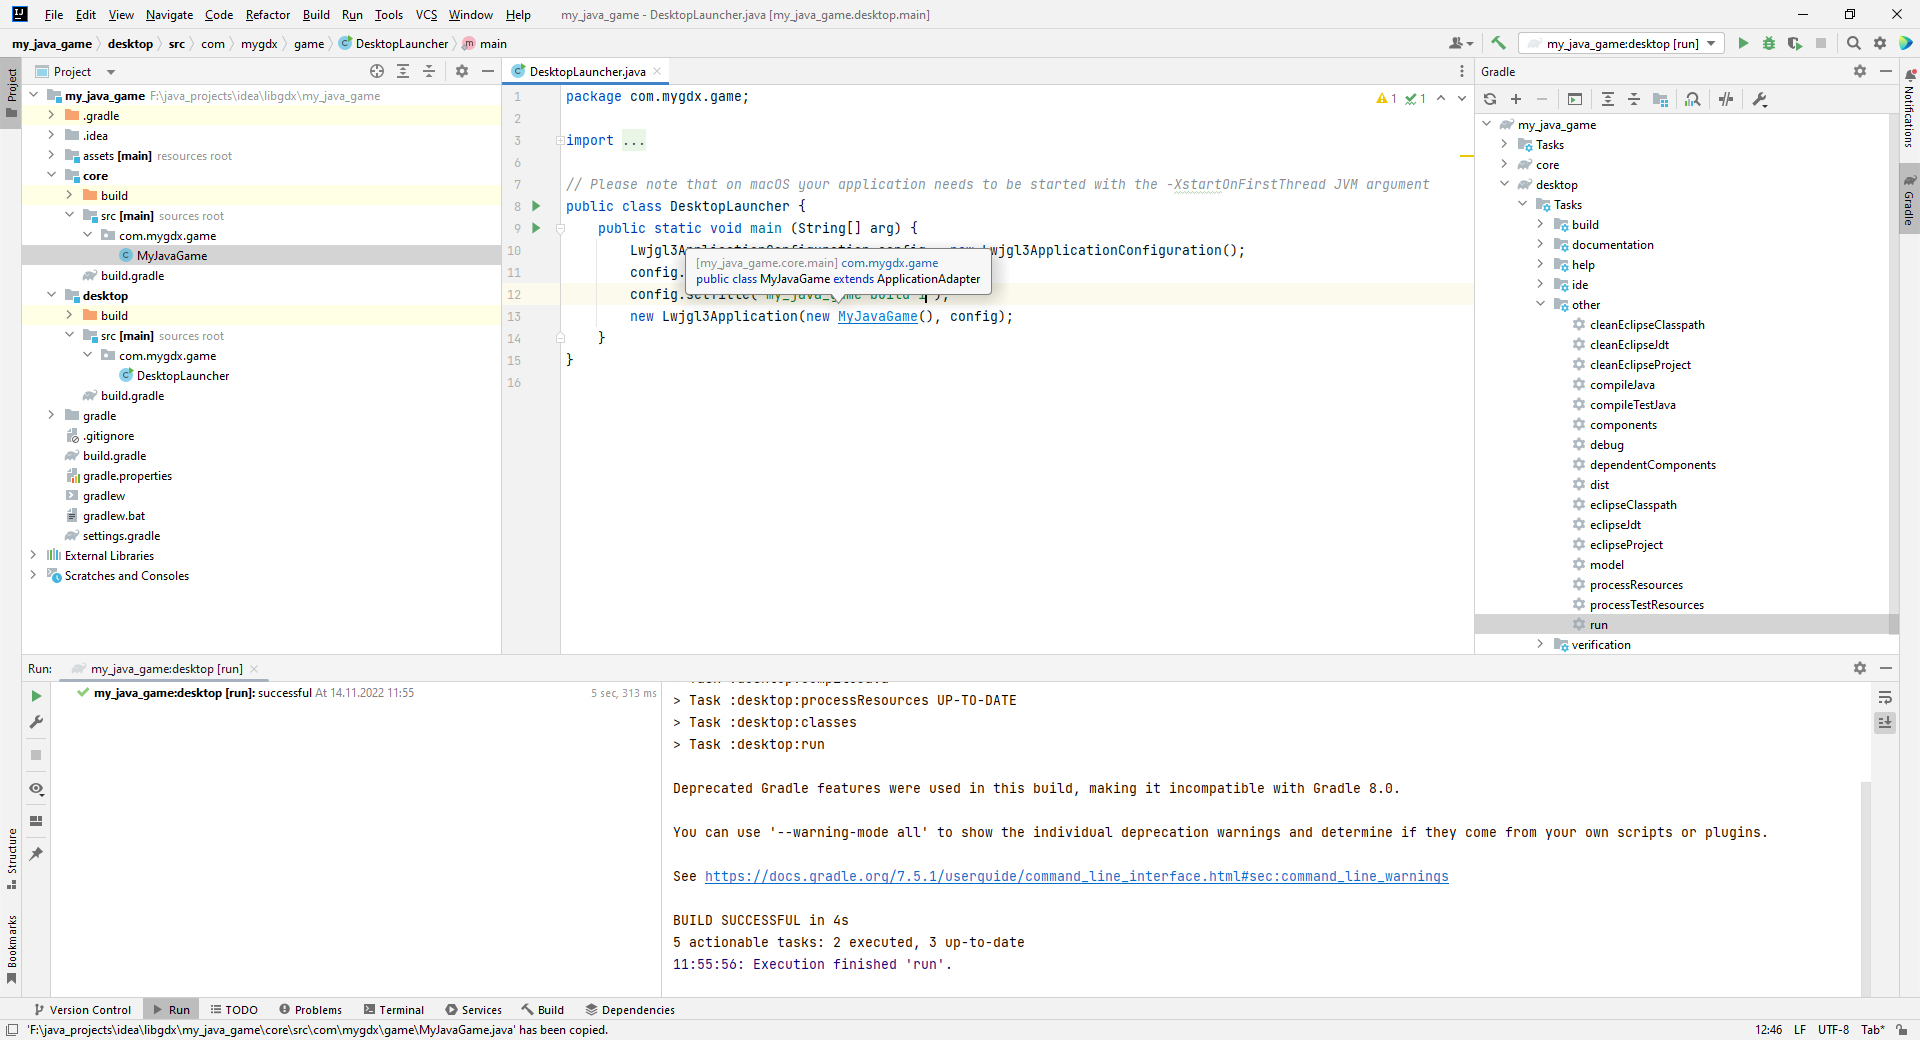Click Version Control button in bottom bar
This screenshot has height=1040, width=1920.
(82, 1009)
